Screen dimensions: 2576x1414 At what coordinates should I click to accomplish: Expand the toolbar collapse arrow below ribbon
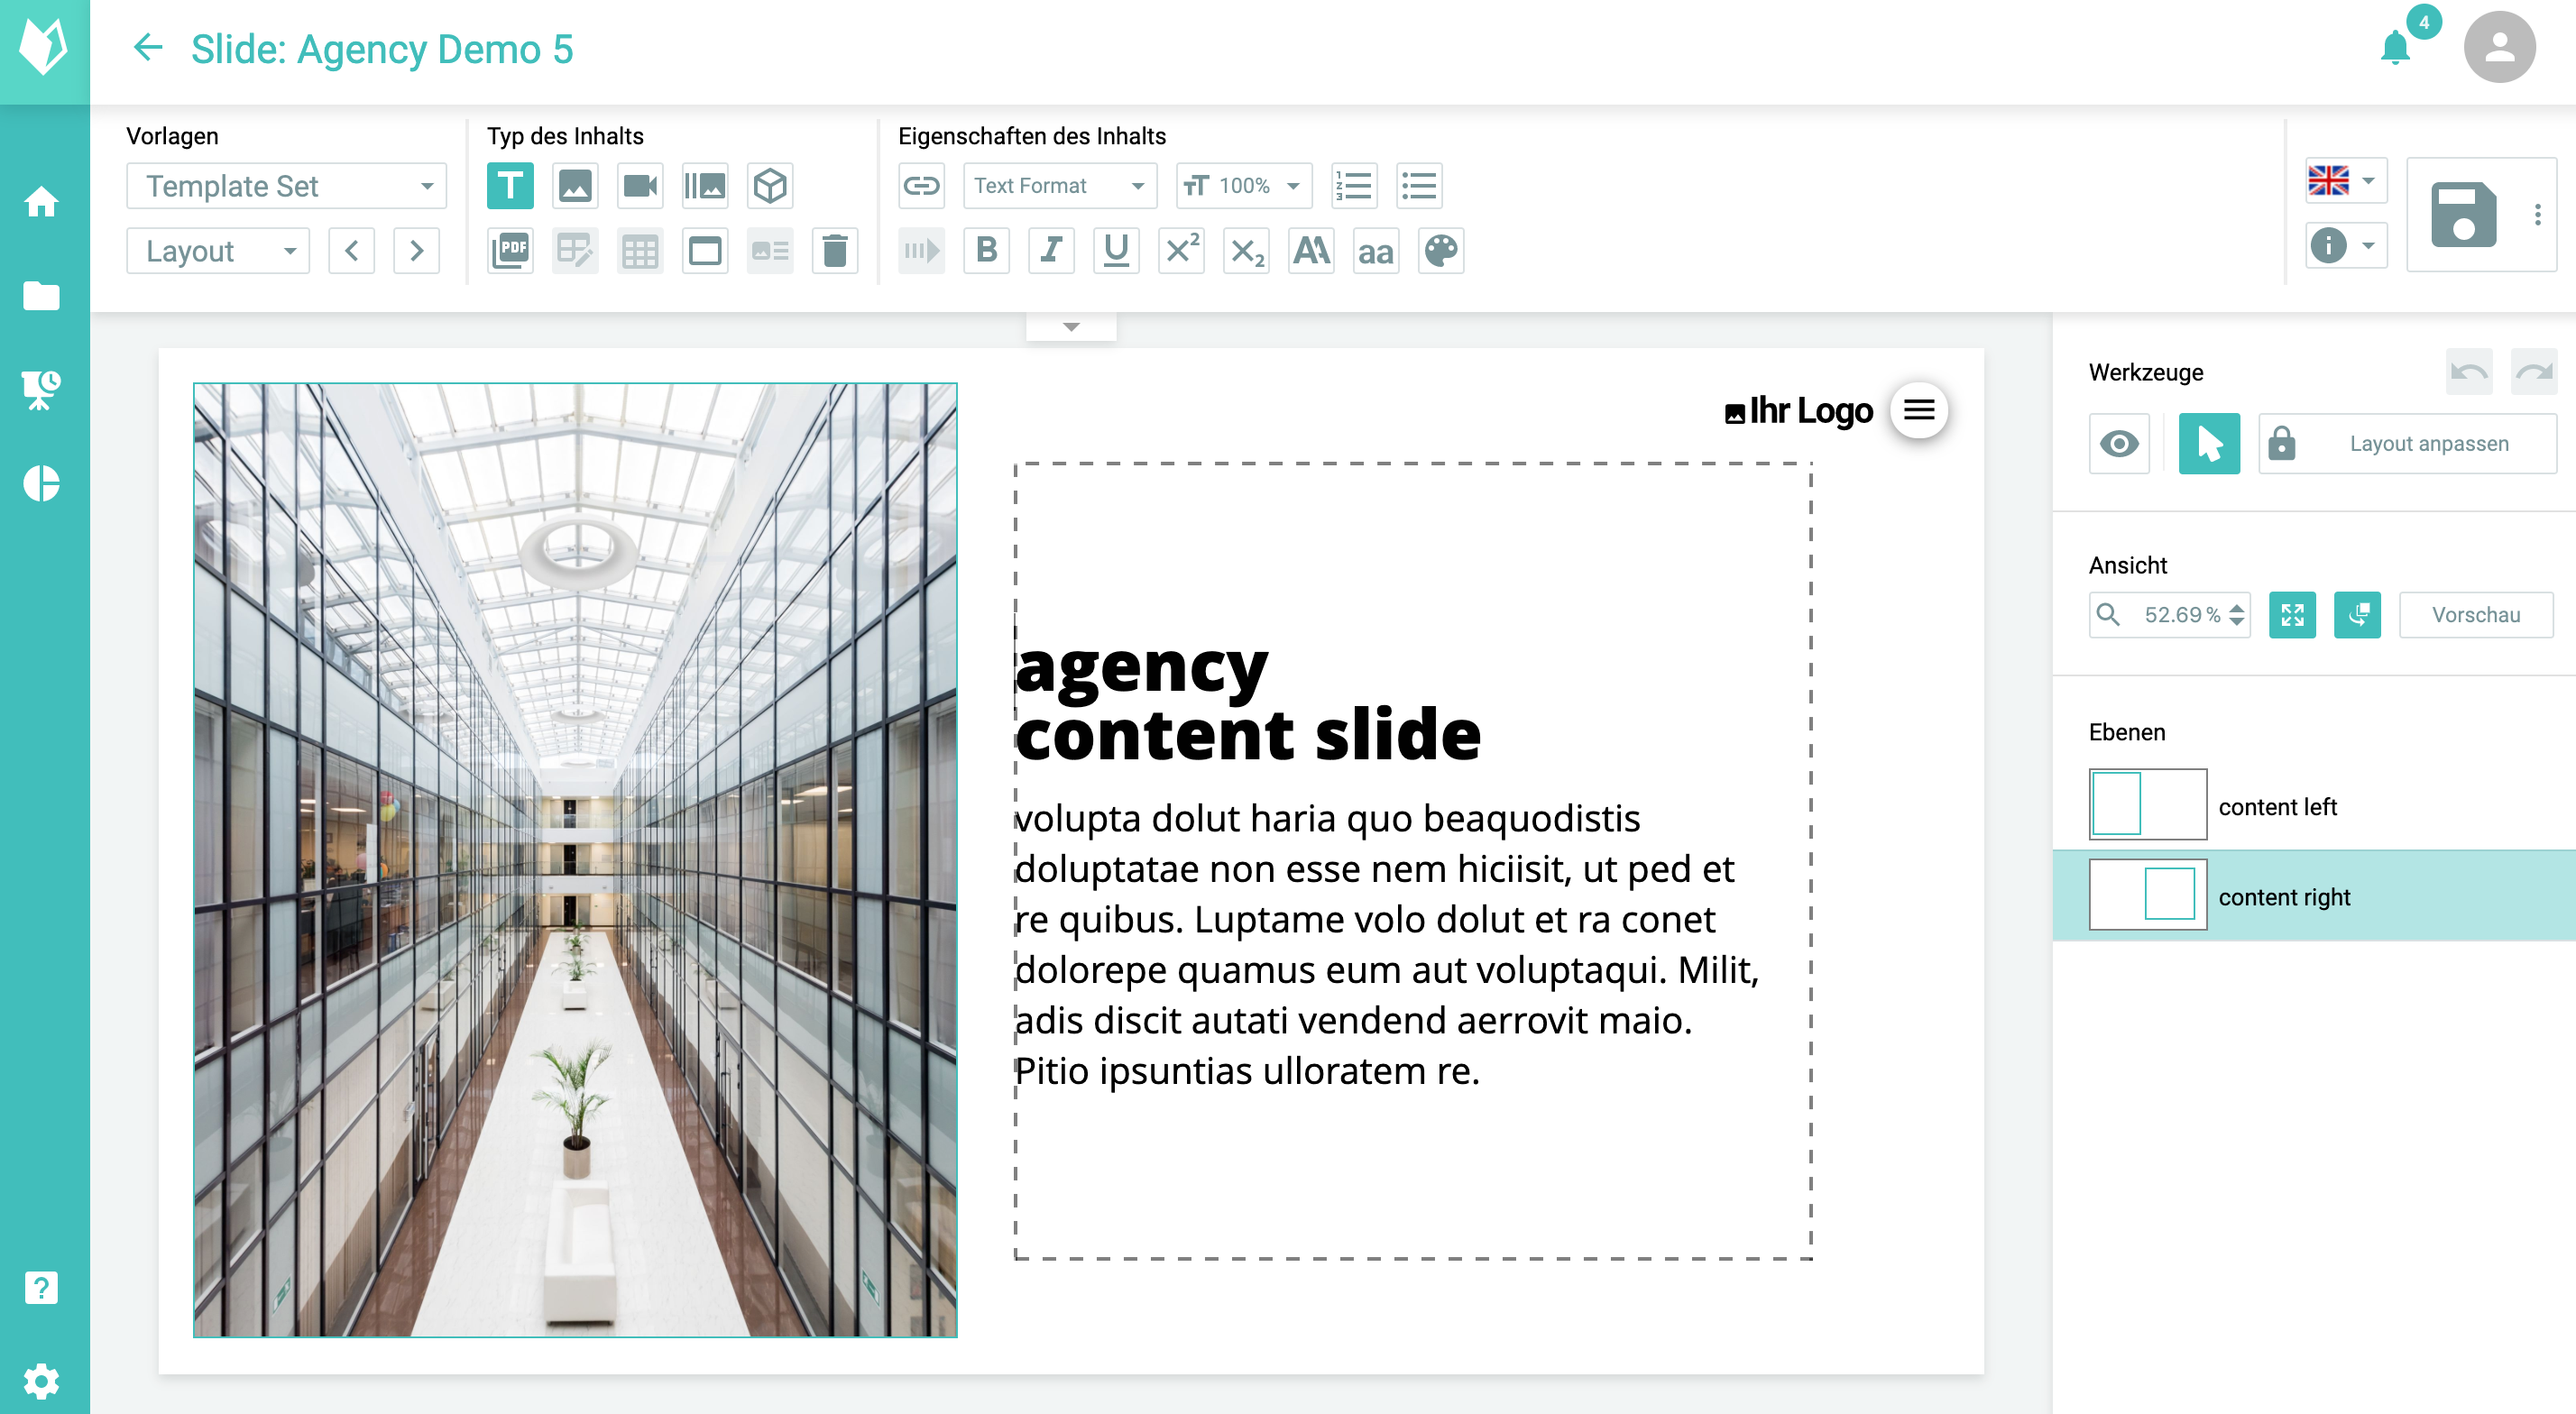[x=1071, y=327]
